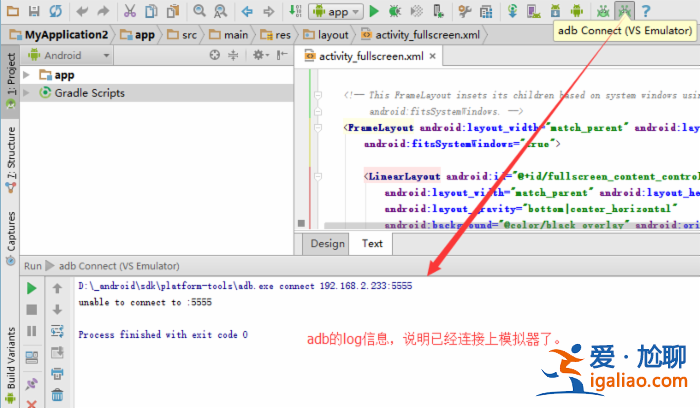This screenshot has height=408, width=700.
Task: Navigate Forward with the right arrow
Action: pyautogui.click(x=269, y=11)
